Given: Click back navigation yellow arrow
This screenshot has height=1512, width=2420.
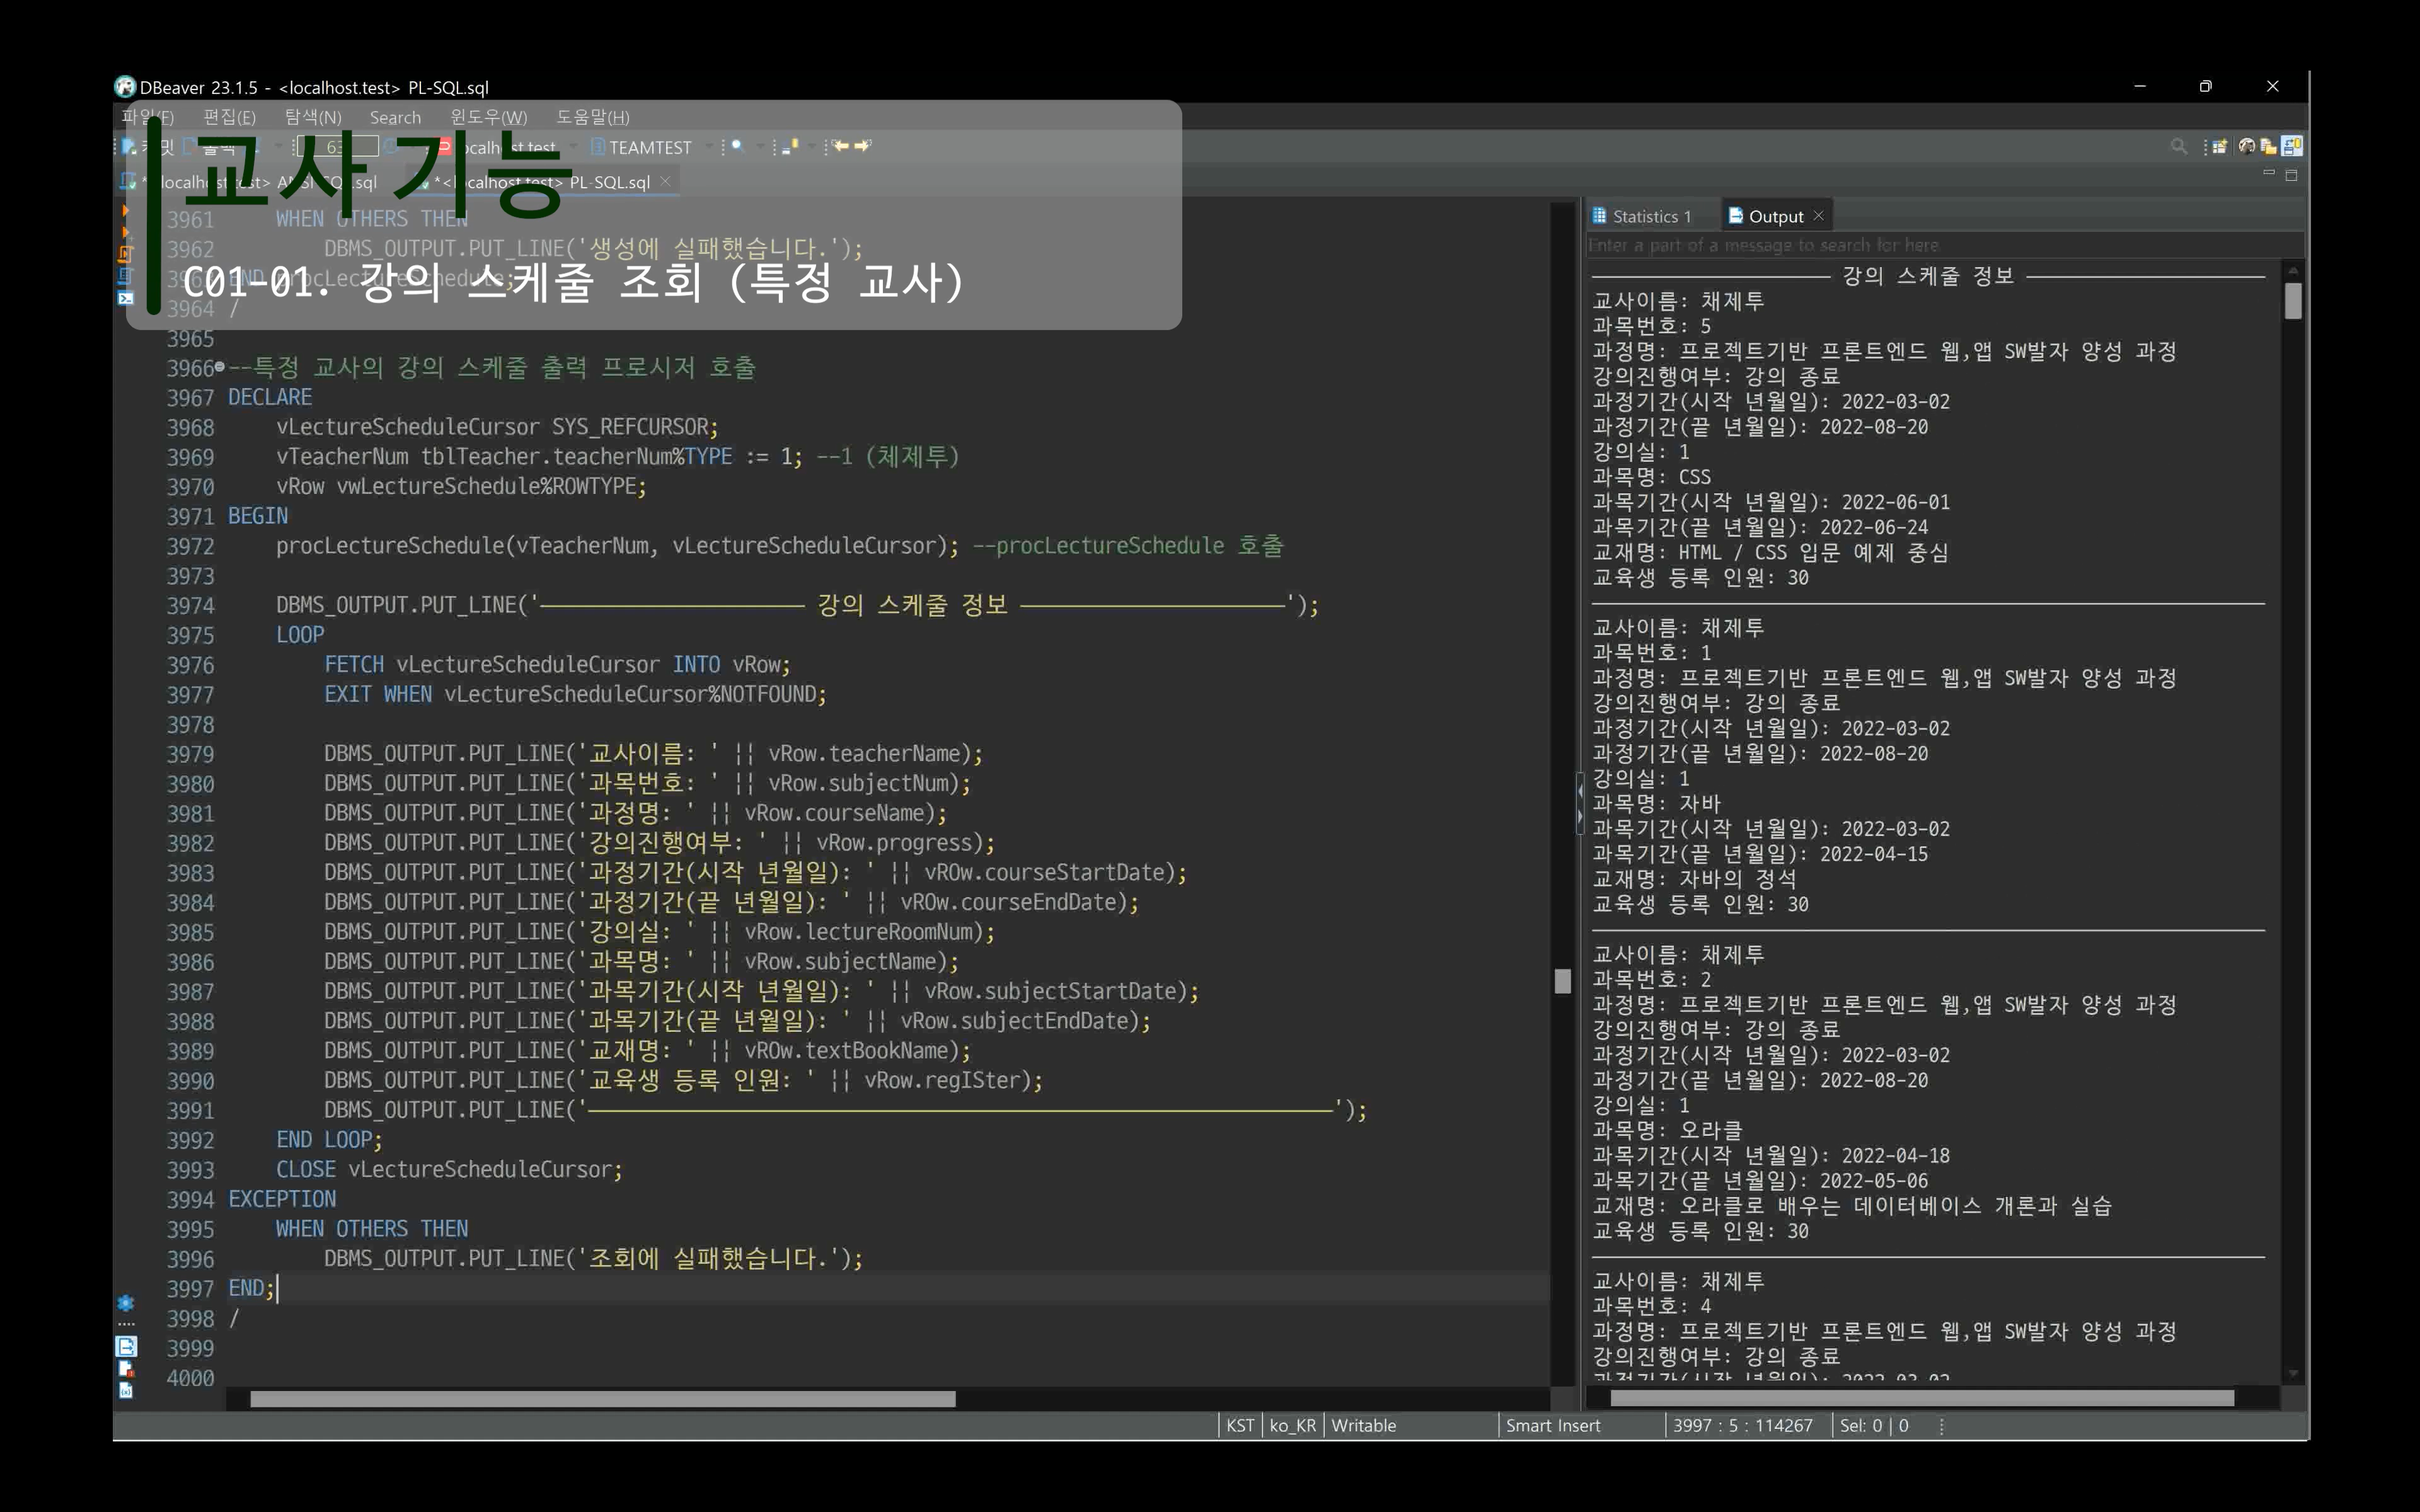Looking at the screenshot, I should (841, 146).
